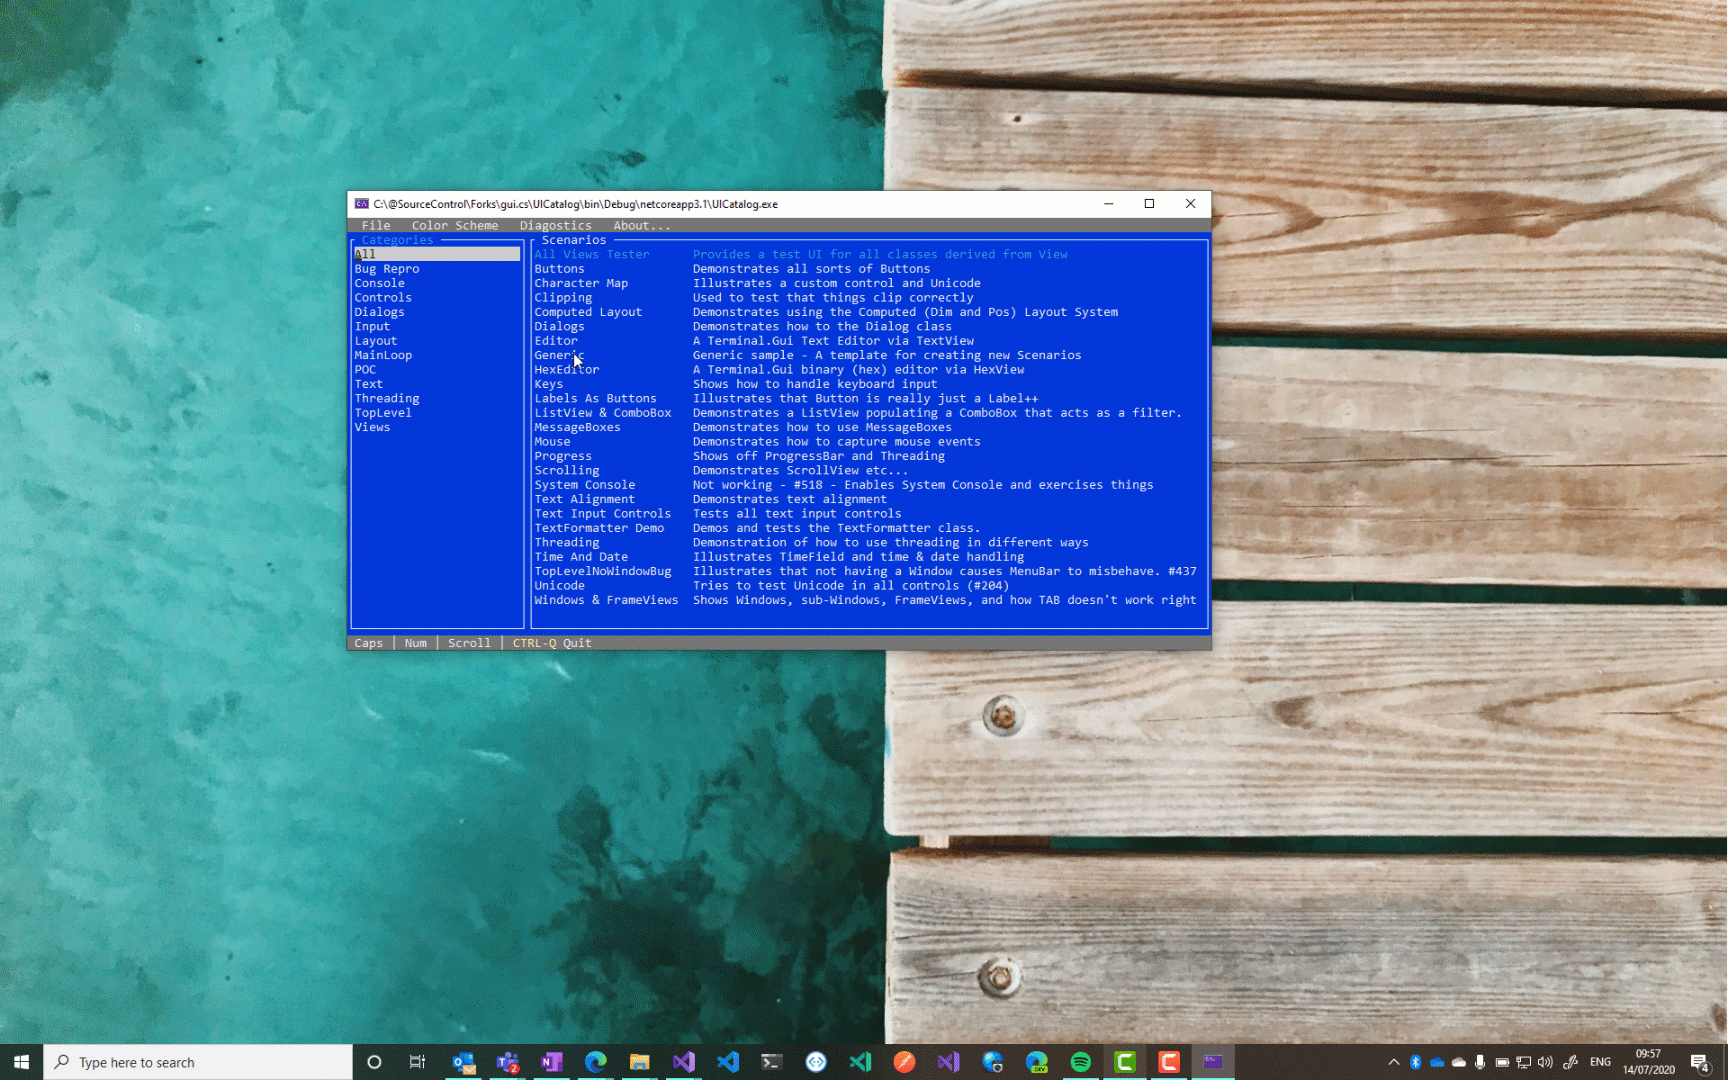Open Task View in the taskbar
Screen dimensions: 1728x1080
point(418,1062)
